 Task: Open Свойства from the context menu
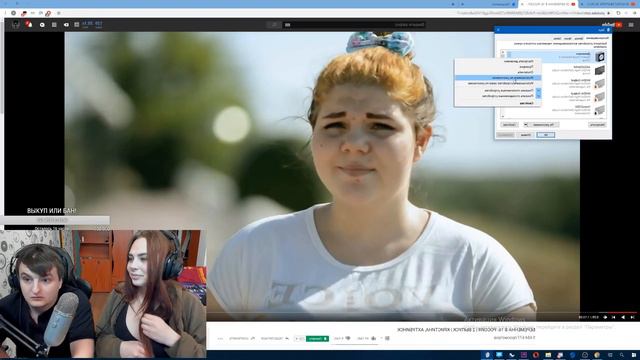pos(498,103)
